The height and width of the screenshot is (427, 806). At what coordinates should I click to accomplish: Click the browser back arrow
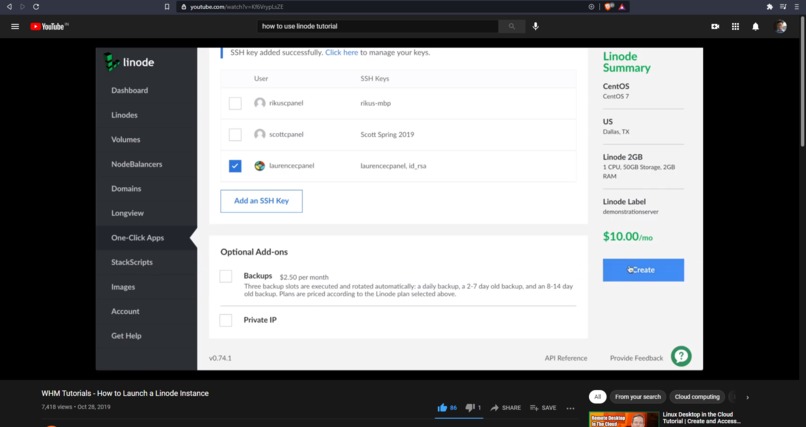[x=9, y=7]
